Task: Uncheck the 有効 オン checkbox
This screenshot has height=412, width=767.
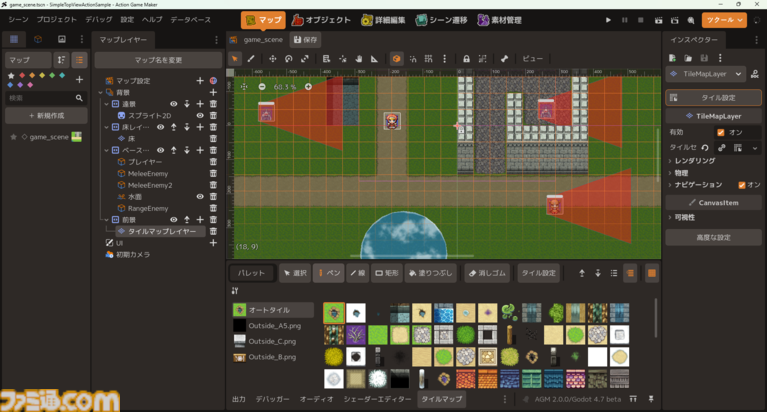Action: (x=721, y=132)
